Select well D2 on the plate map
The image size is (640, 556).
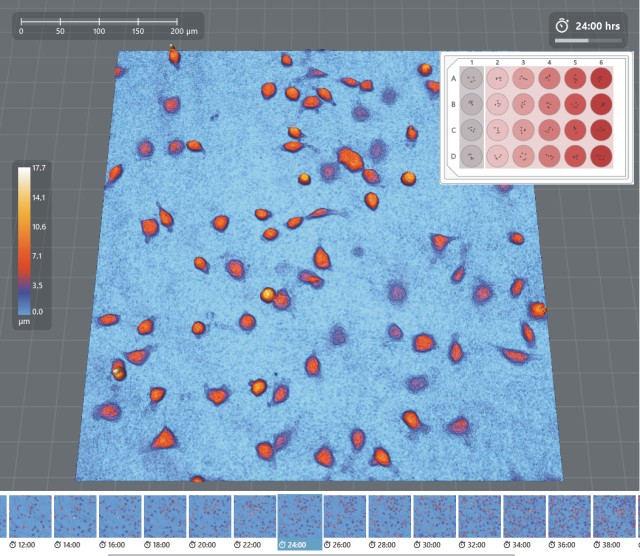pos(497,156)
